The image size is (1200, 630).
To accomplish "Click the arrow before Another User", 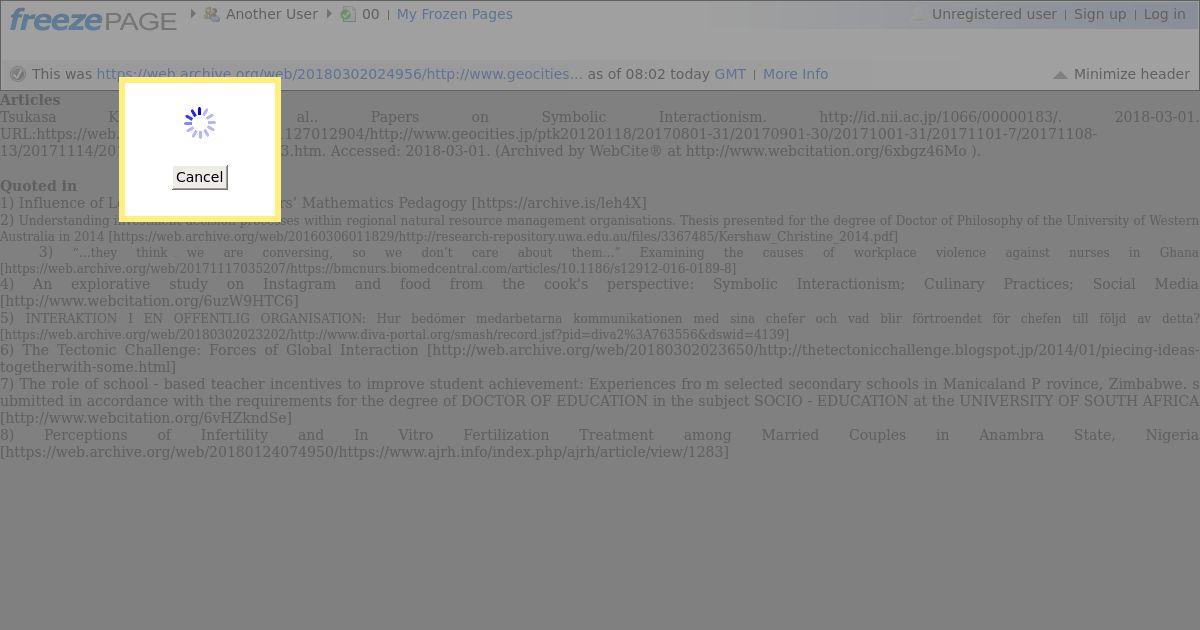I will point(193,14).
